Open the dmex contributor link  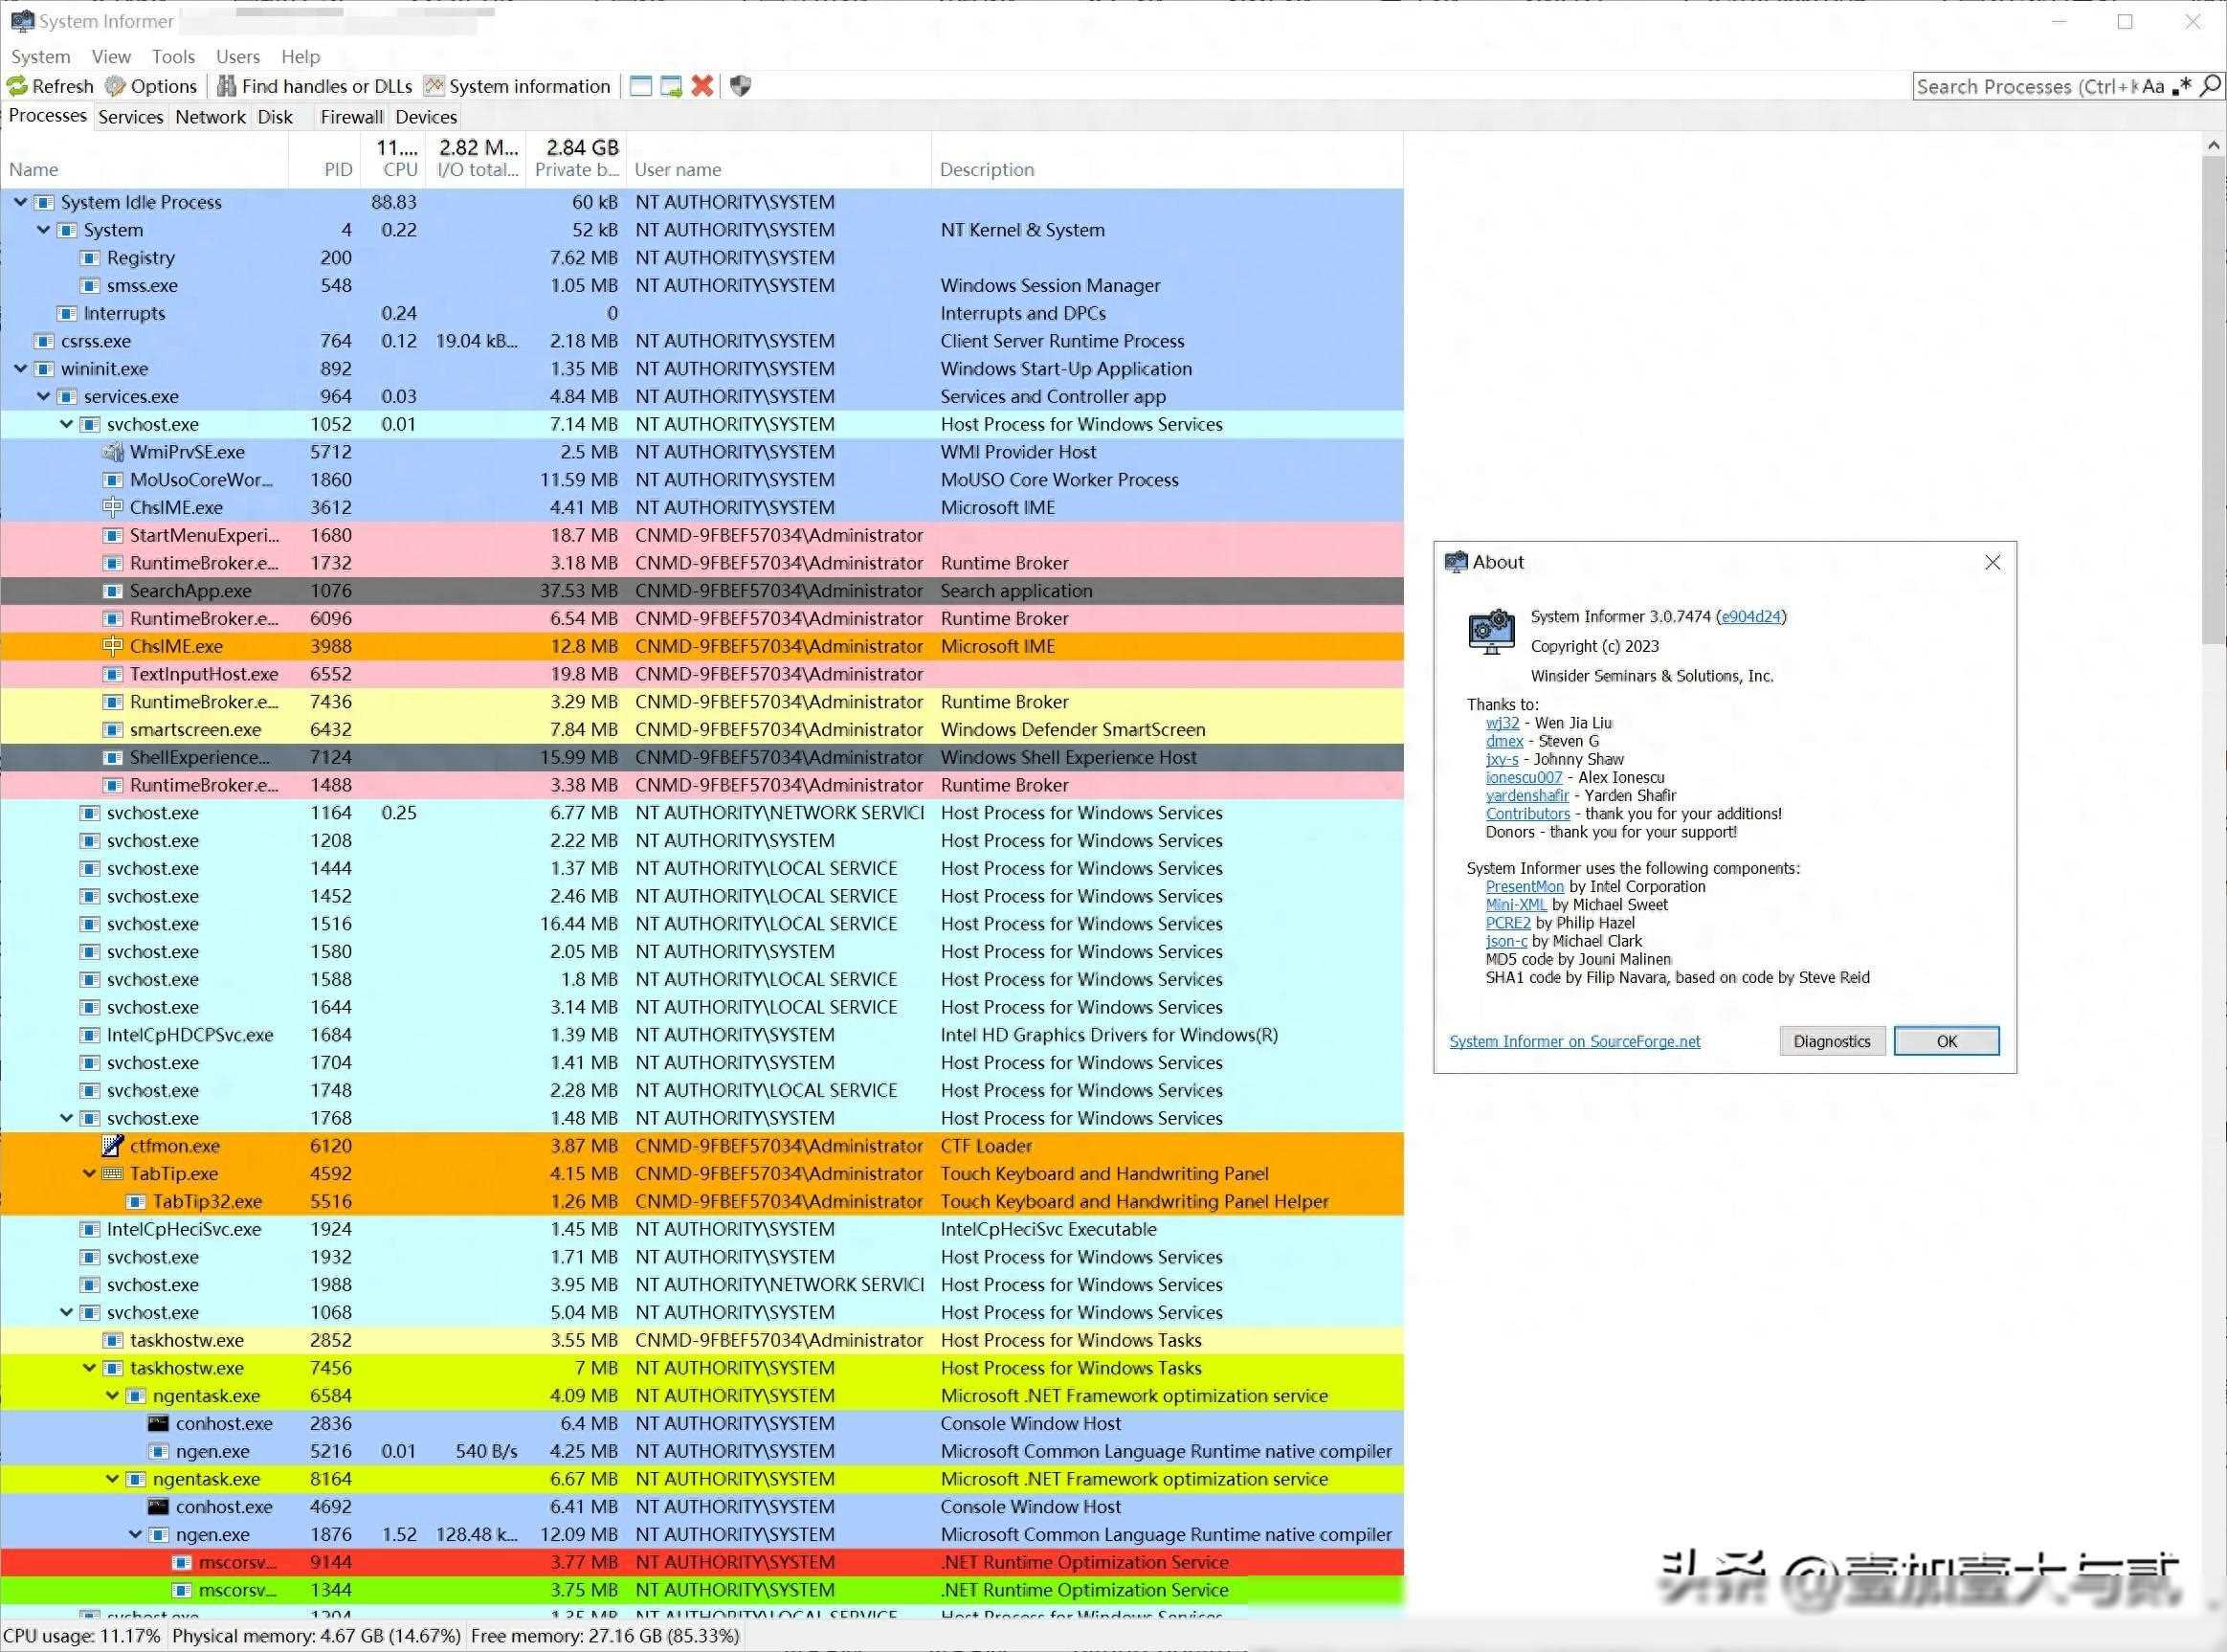(1504, 741)
